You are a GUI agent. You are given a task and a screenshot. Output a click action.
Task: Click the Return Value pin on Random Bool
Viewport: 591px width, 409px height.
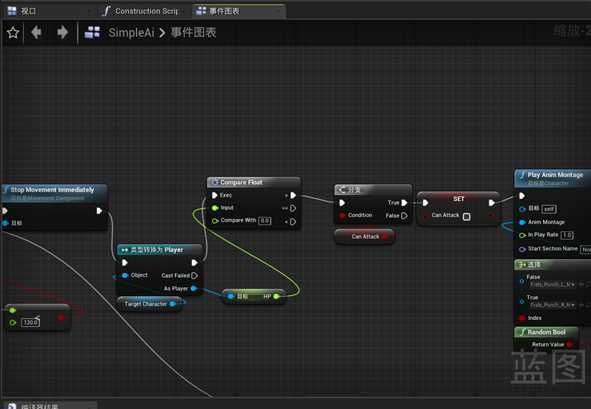570,344
